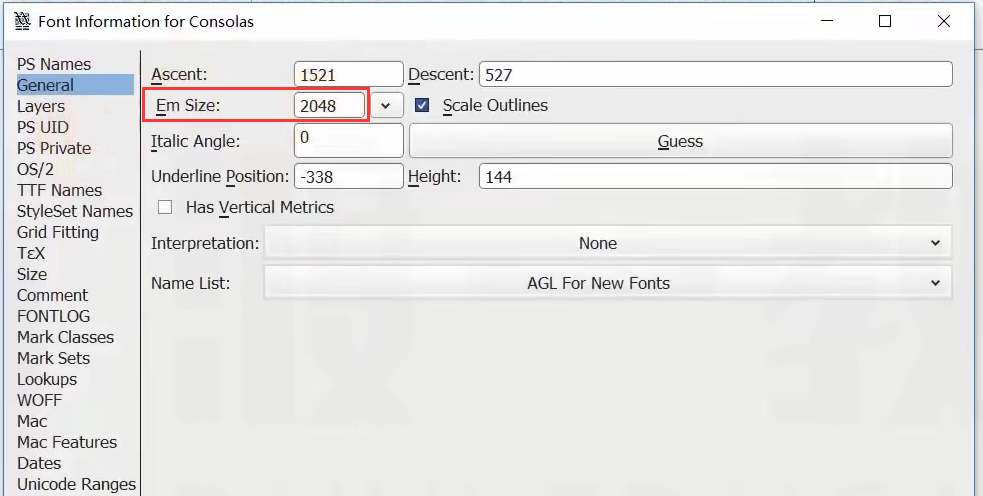
Task: Enable Has Vertical Metrics checkbox
Action: pos(165,207)
